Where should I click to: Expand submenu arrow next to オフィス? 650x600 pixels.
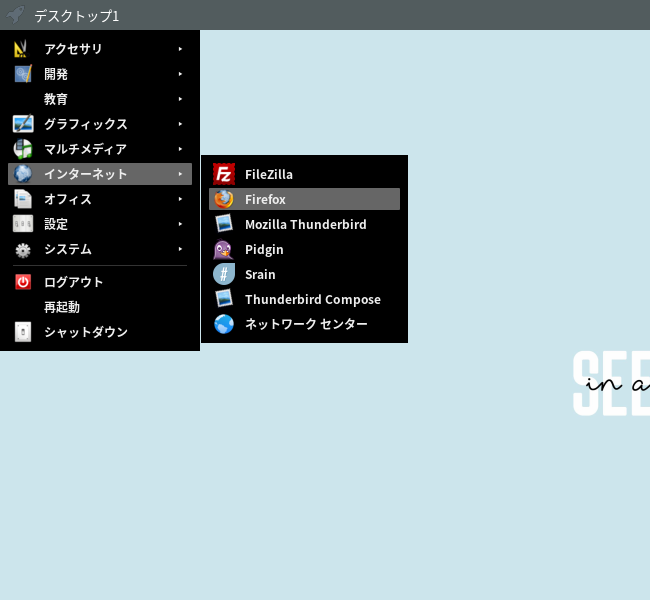pos(180,199)
